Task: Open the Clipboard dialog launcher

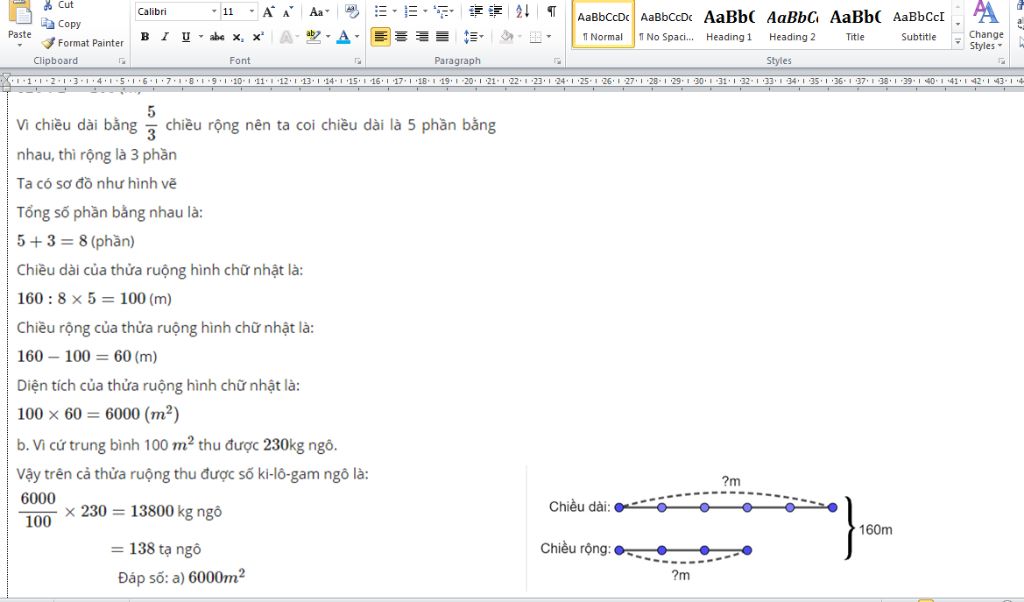Action: click(x=122, y=61)
